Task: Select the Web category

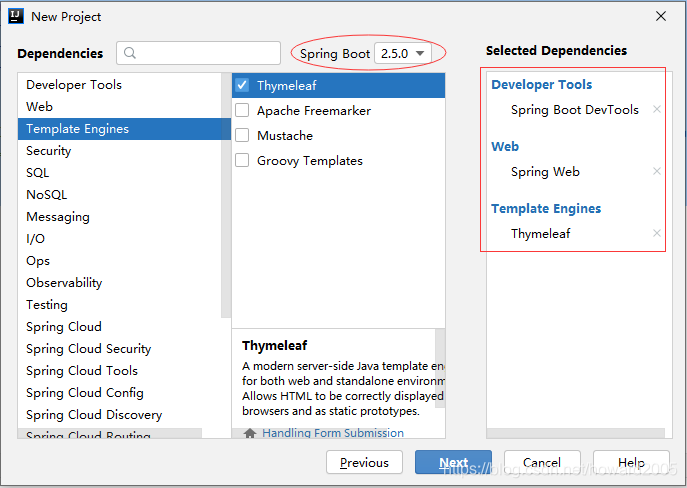Action: [120, 106]
